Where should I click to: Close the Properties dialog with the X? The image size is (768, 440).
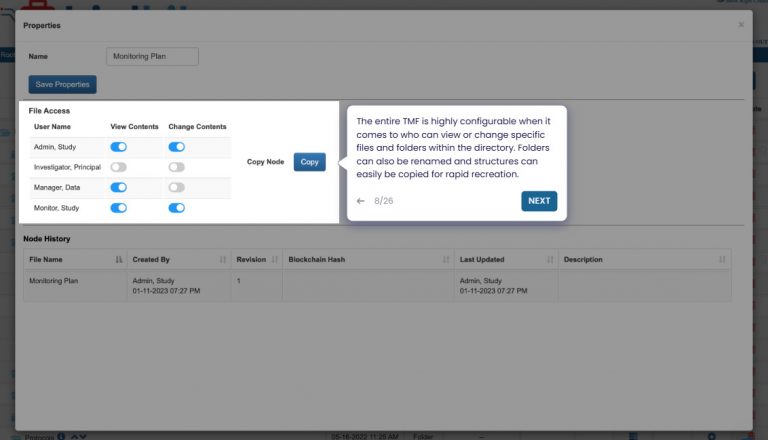pyautogui.click(x=741, y=24)
